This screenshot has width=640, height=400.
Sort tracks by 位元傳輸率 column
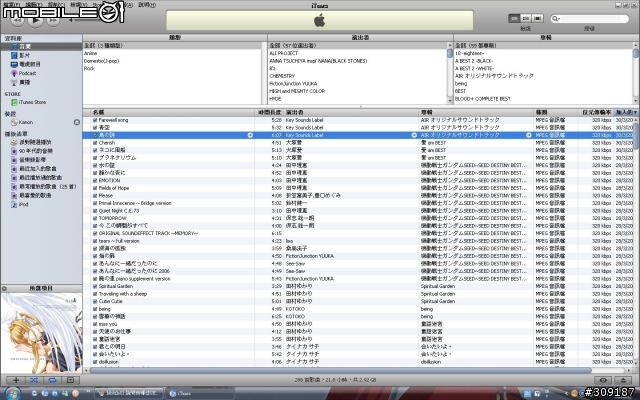point(596,112)
